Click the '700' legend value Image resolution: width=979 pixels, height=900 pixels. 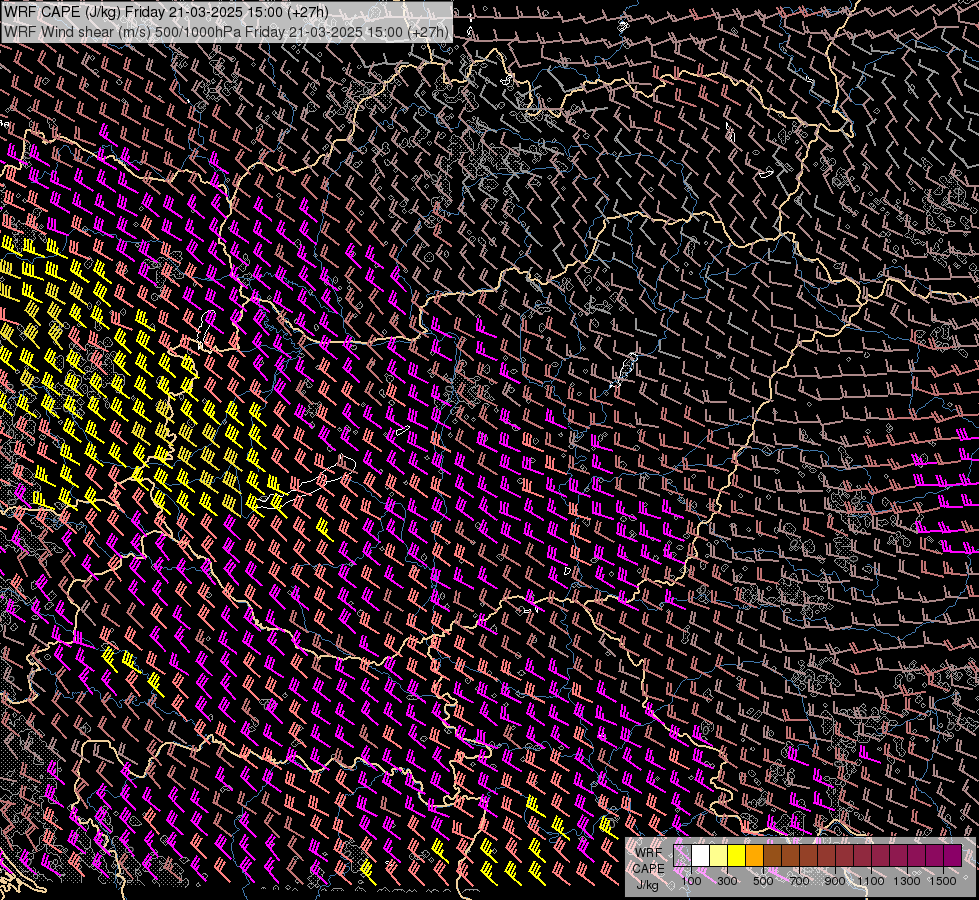tap(799, 881)
